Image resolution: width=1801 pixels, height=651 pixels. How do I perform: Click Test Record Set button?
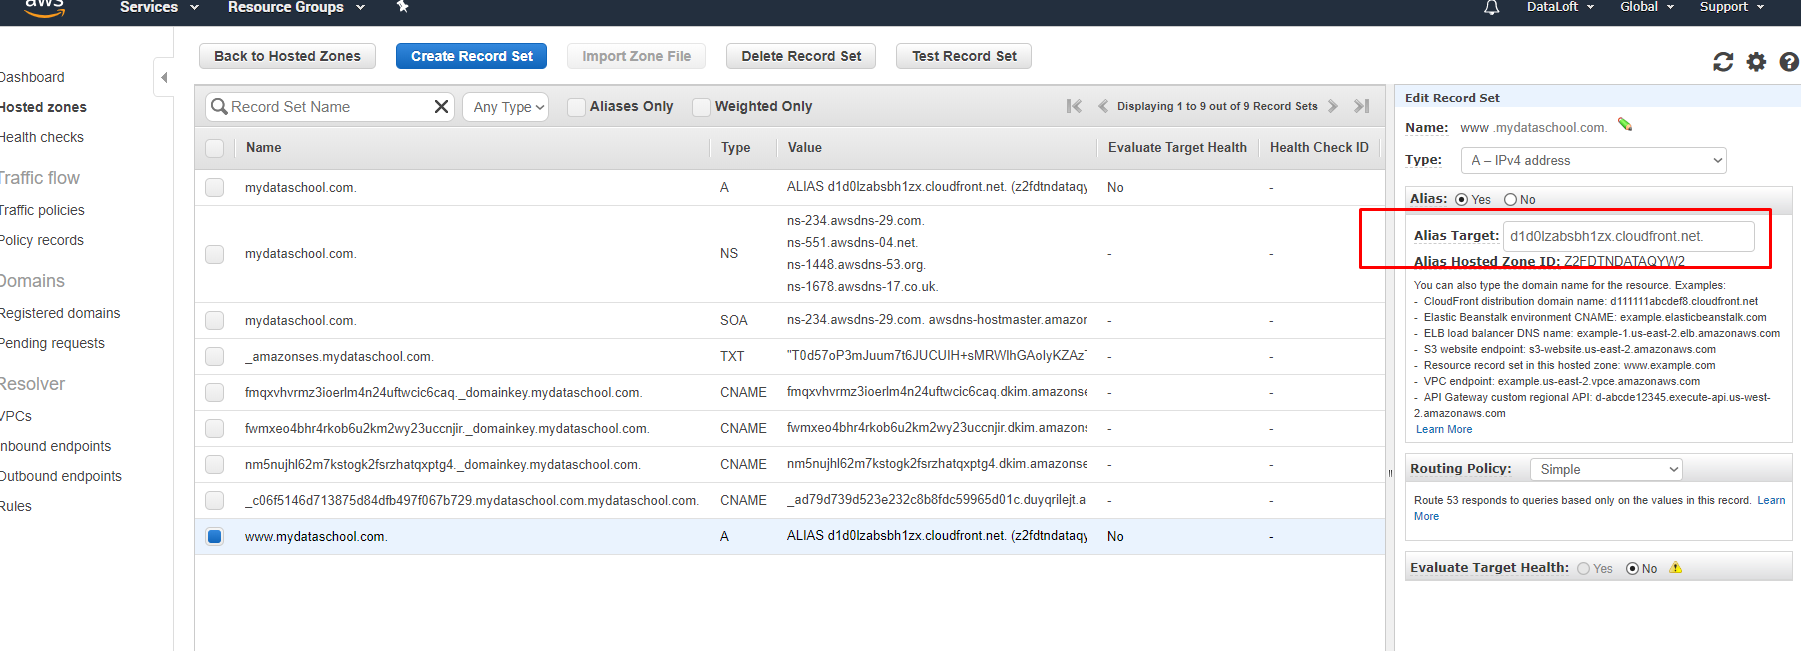[964, 56]
